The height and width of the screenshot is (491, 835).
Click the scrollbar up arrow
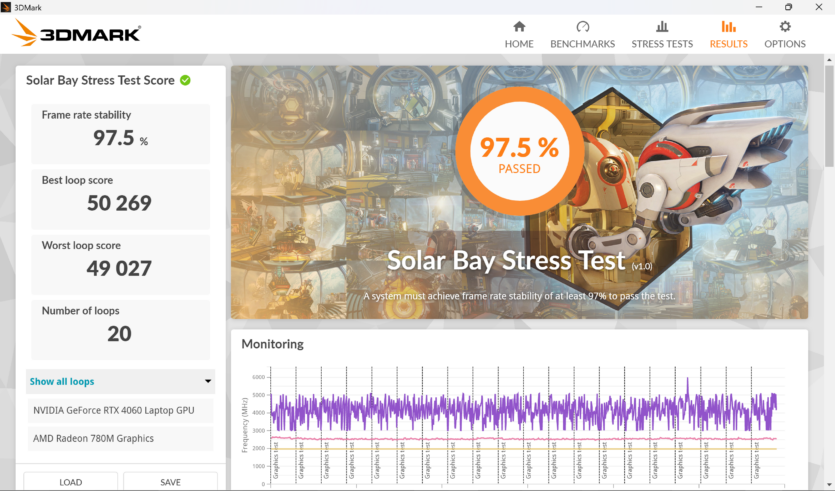tap(829, 60)
